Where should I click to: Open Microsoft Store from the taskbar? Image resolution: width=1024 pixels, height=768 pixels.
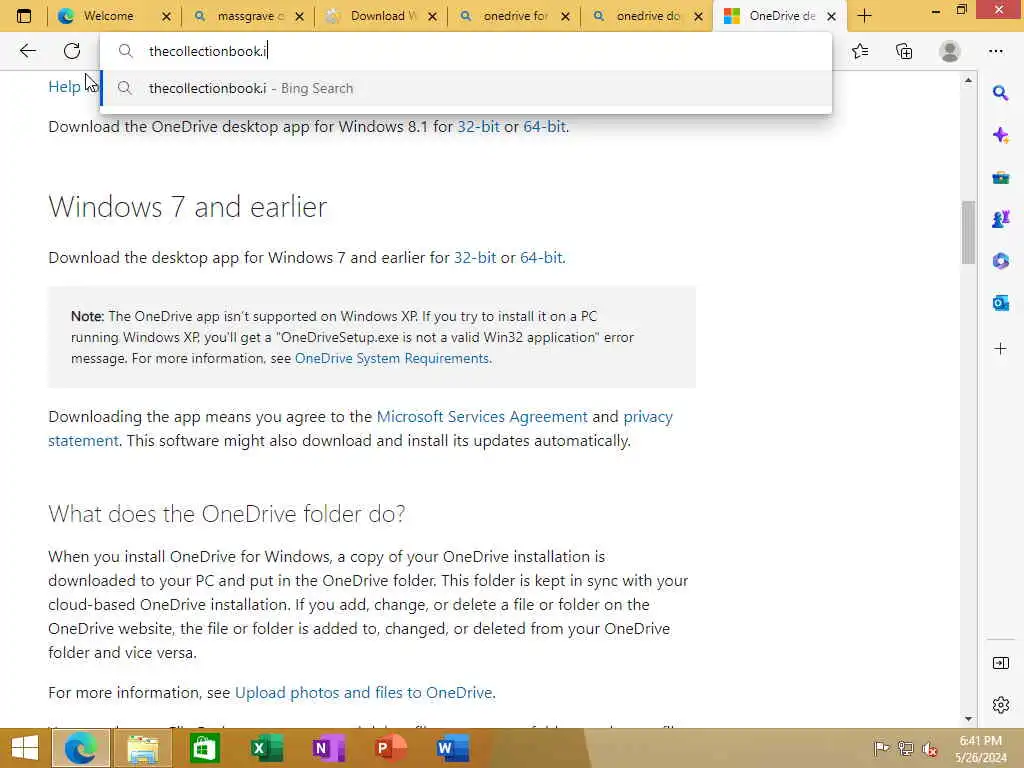click(204, 748)
